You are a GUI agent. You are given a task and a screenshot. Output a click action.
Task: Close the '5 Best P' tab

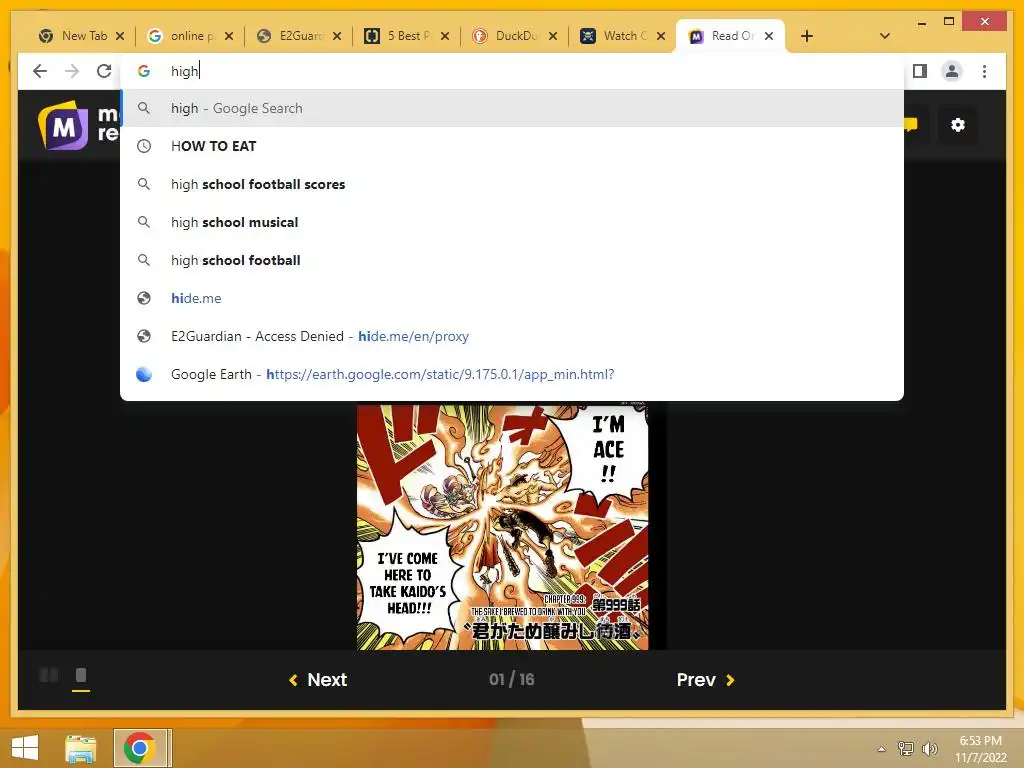click(x=445, y=36)
